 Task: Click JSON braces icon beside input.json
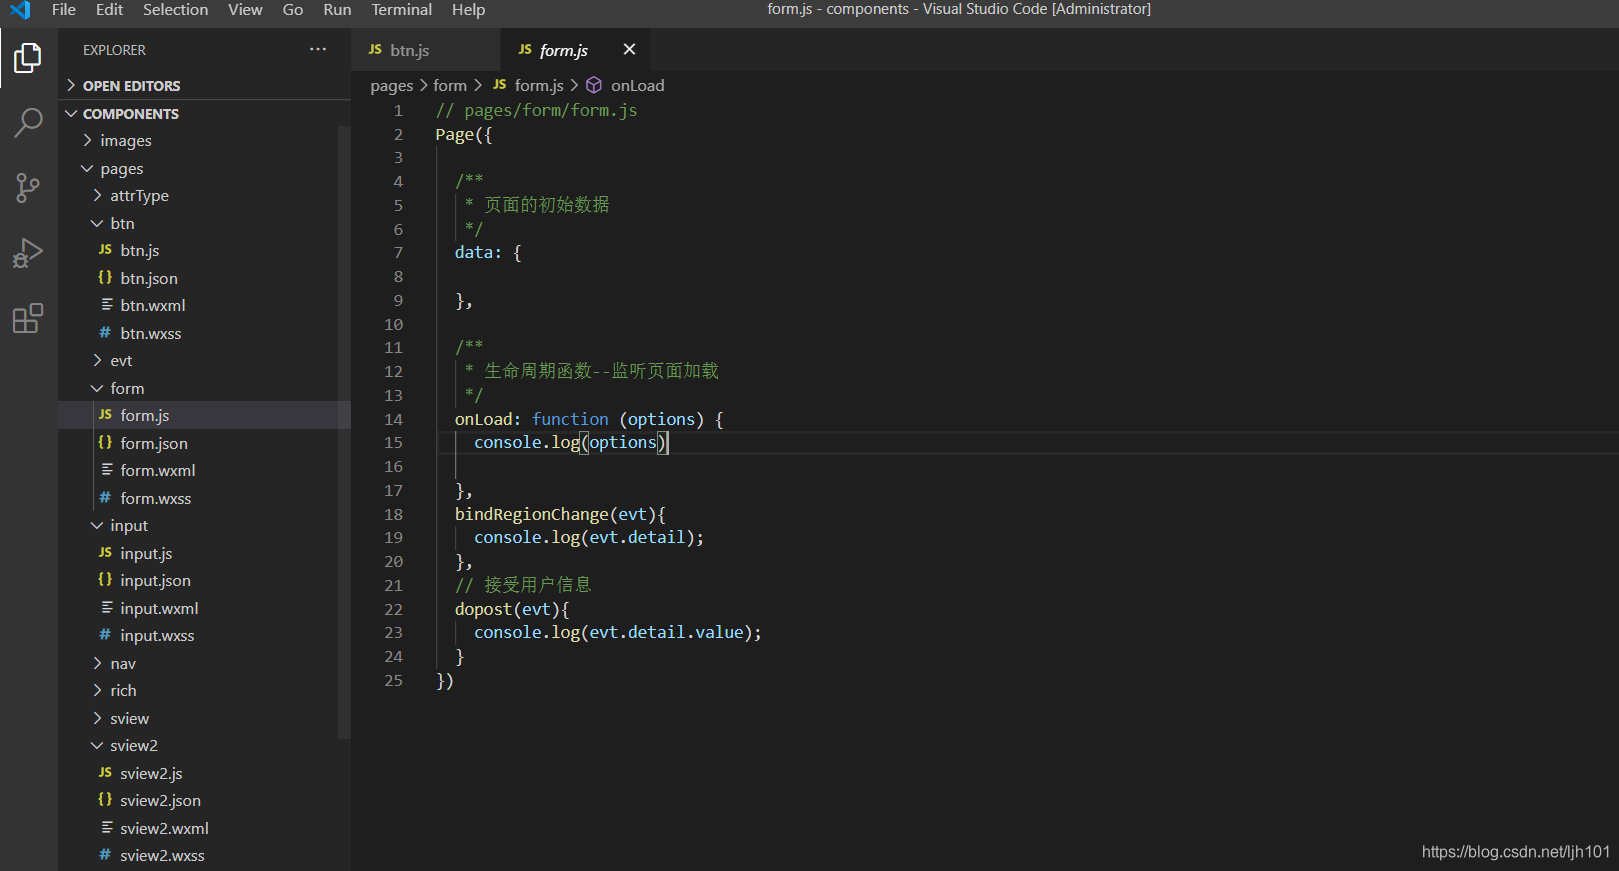105,579
